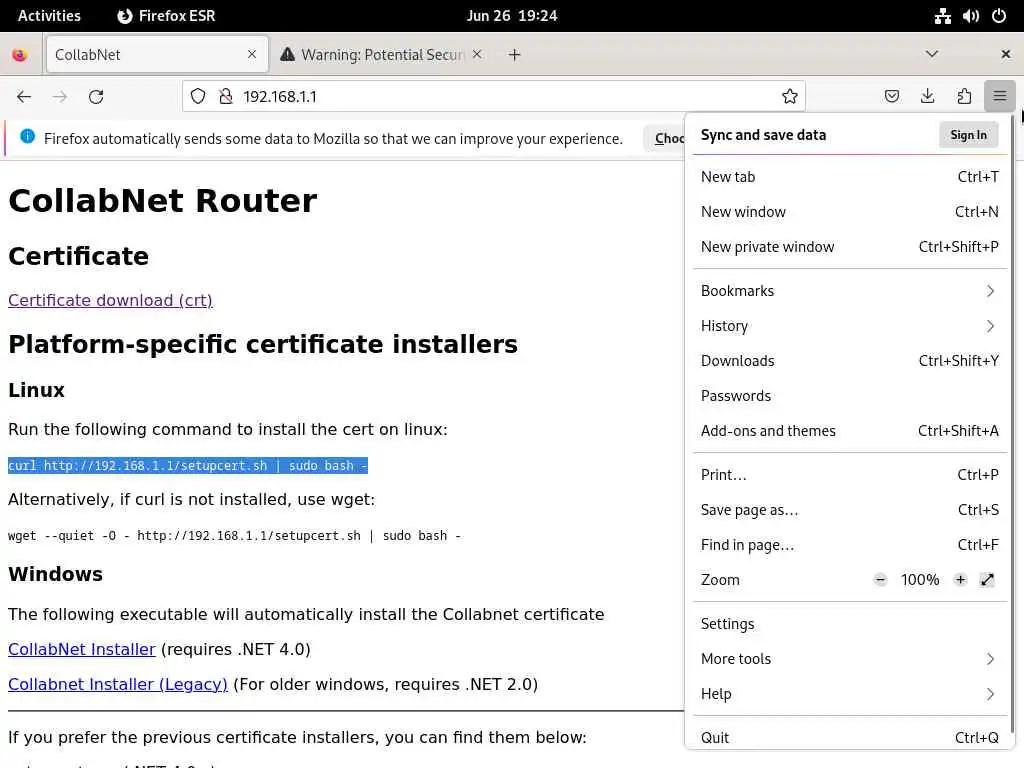Open network status icon in top bar
The image size is (1024, 768).
coord(942,16)
